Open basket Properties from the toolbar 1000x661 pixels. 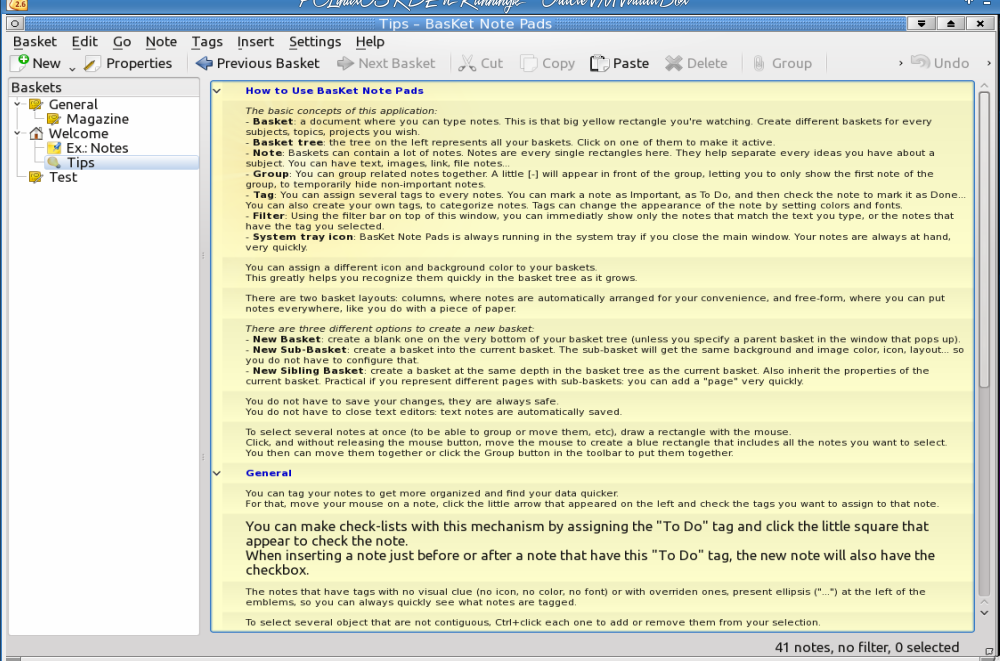click(128, 63)
